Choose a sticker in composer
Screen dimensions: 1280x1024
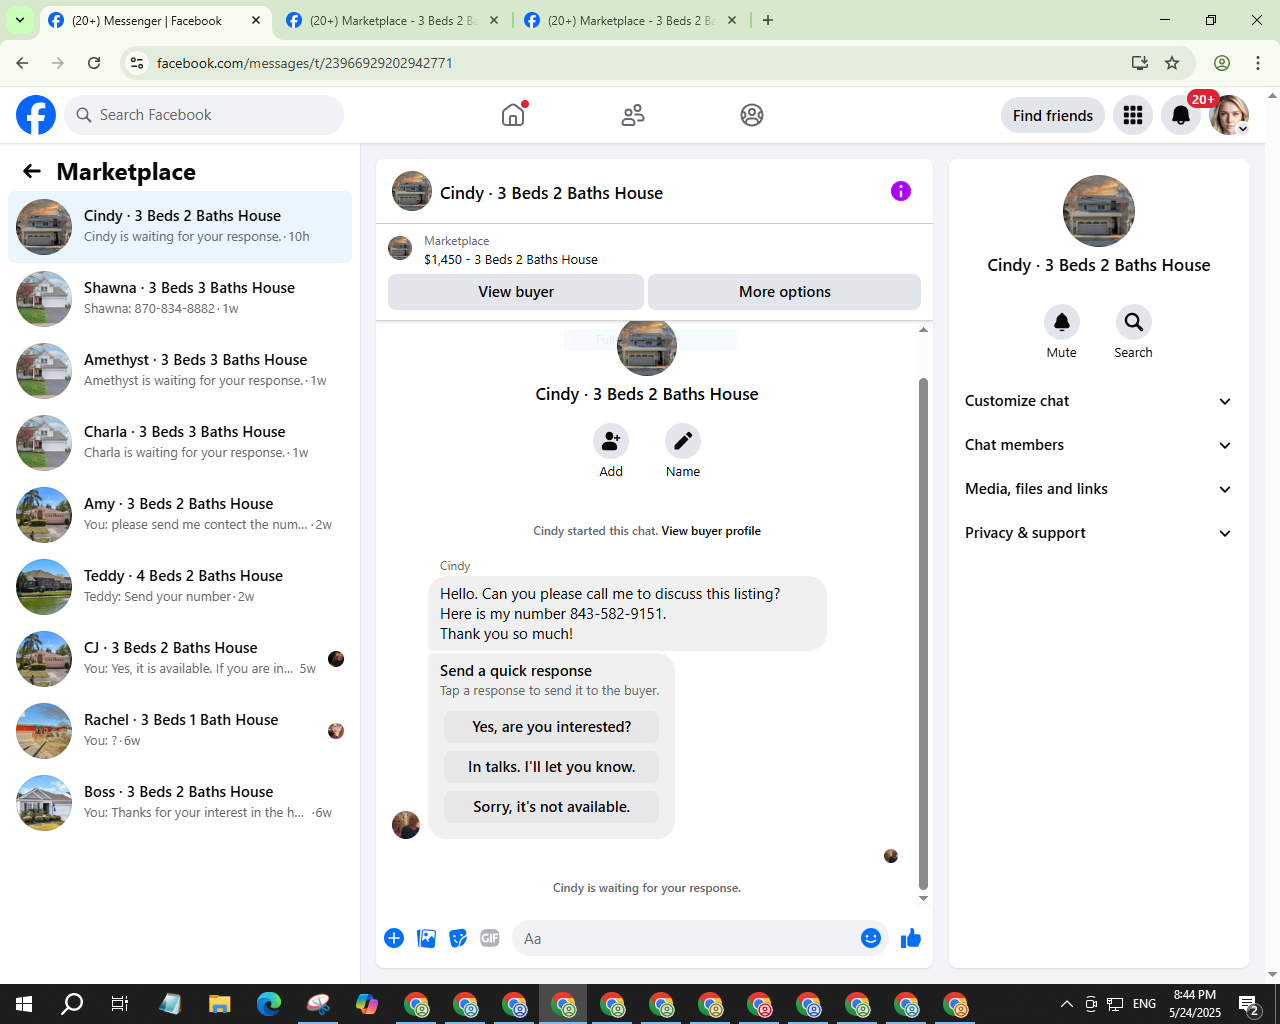458,938
